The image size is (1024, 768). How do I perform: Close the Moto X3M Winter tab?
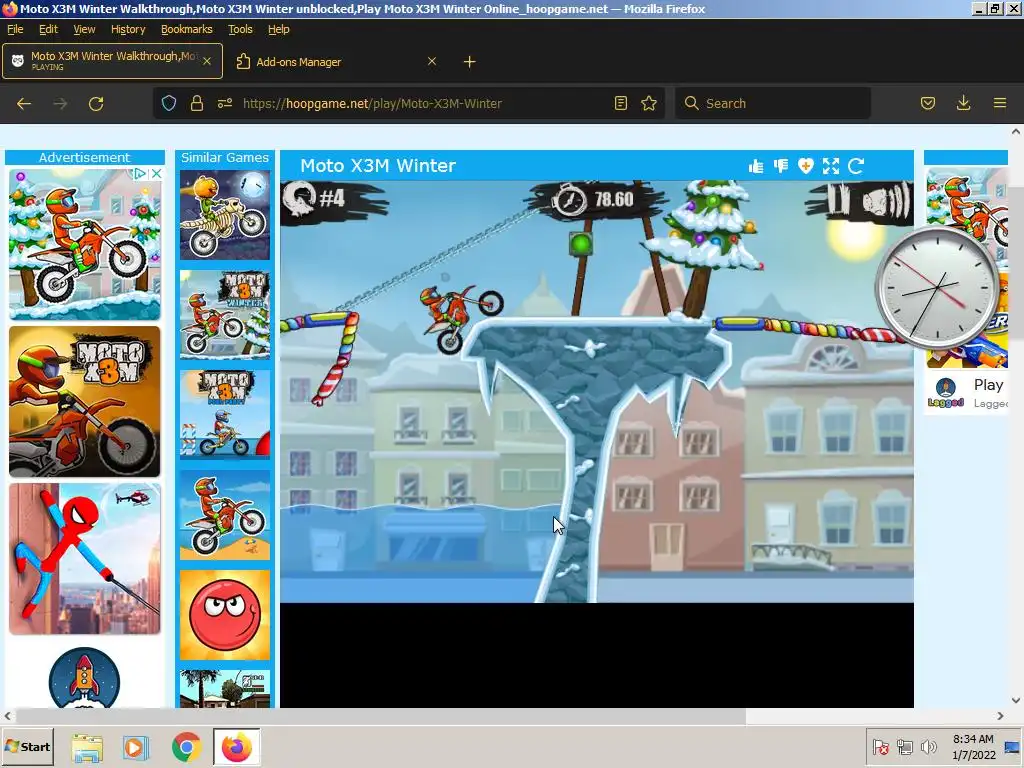click(x=207, y=61)
